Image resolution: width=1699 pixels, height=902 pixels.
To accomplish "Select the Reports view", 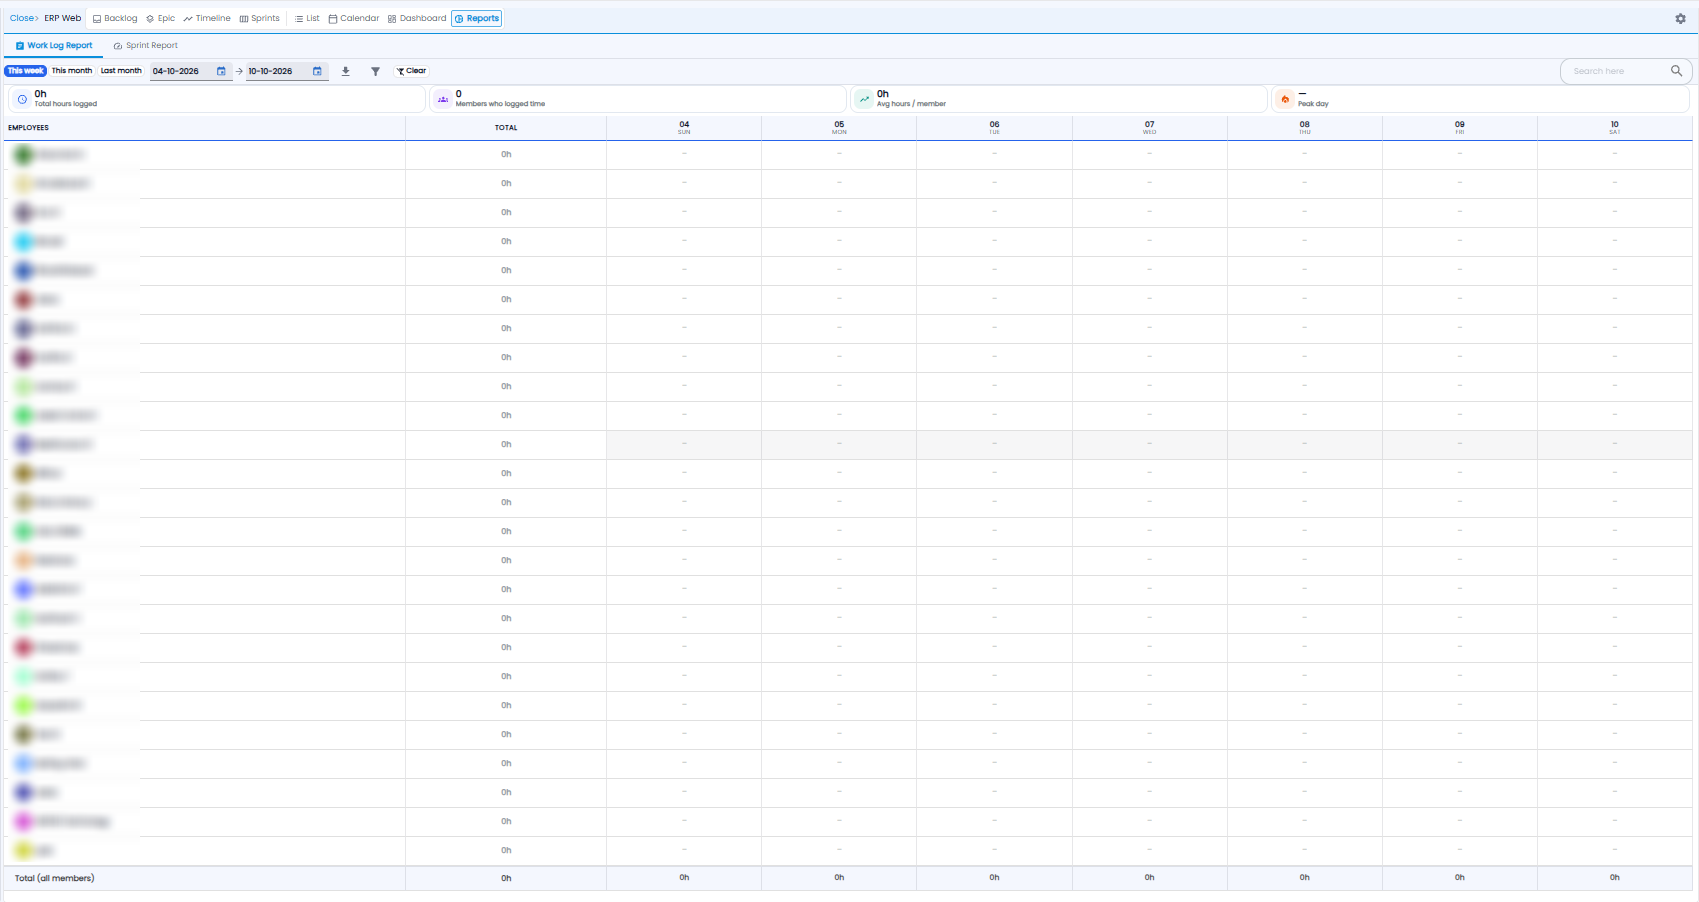I will 477,18.
